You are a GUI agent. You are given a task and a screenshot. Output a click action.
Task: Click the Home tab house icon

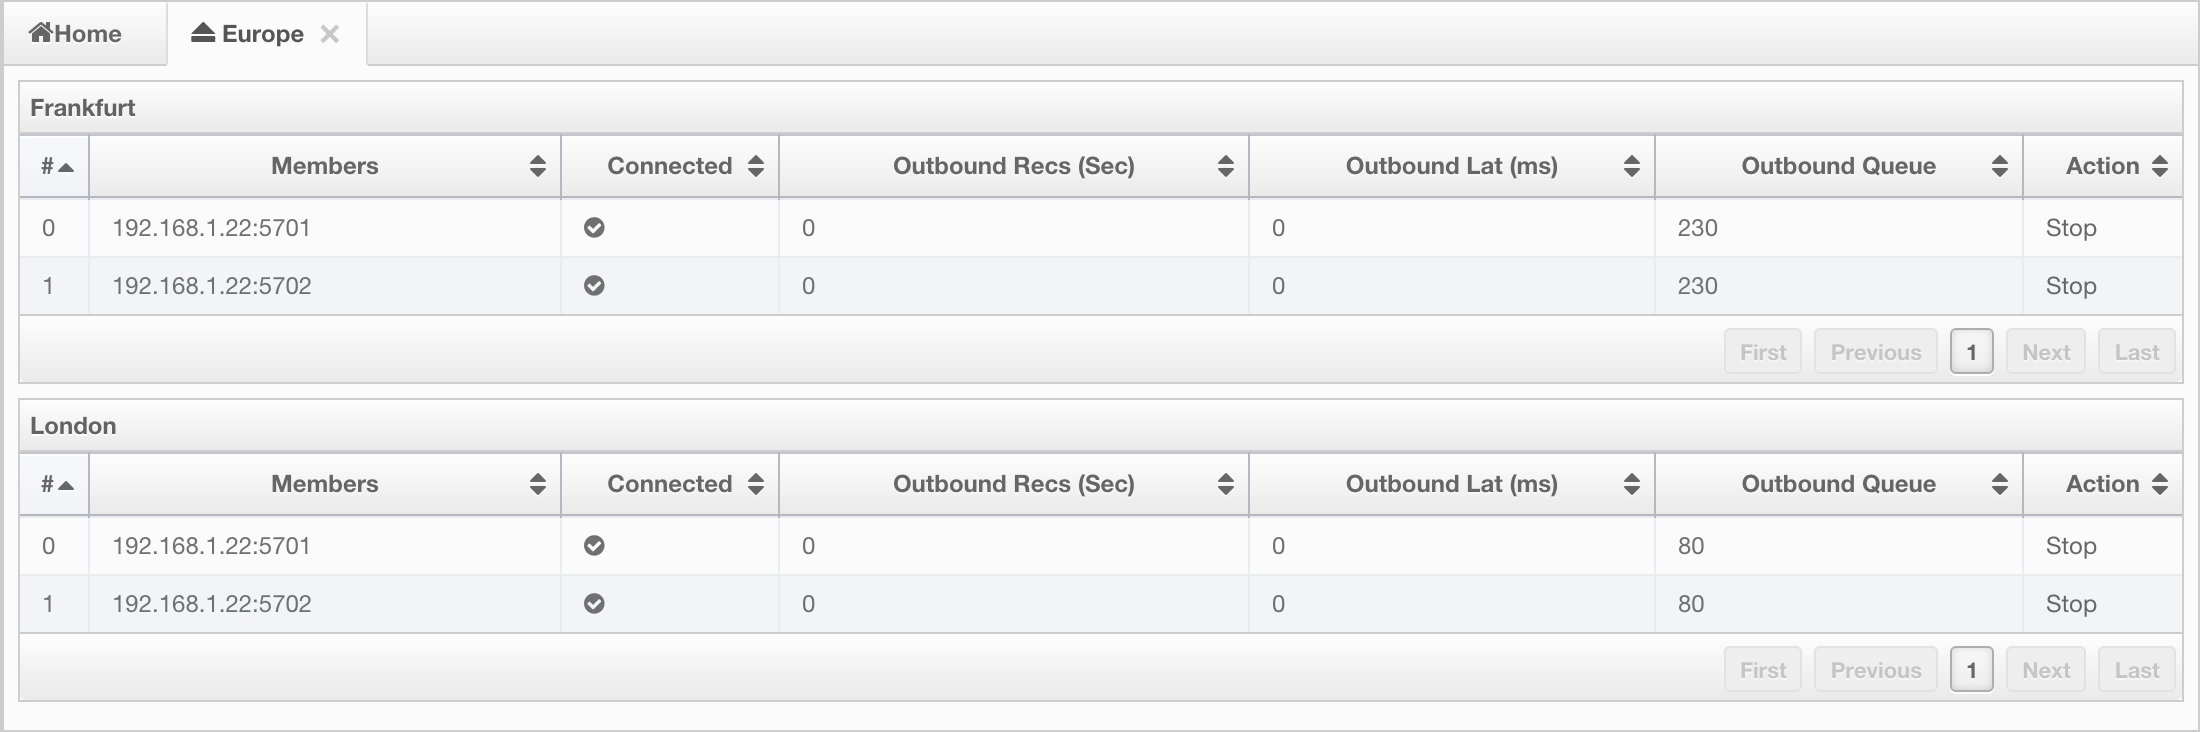click(41, 33)
